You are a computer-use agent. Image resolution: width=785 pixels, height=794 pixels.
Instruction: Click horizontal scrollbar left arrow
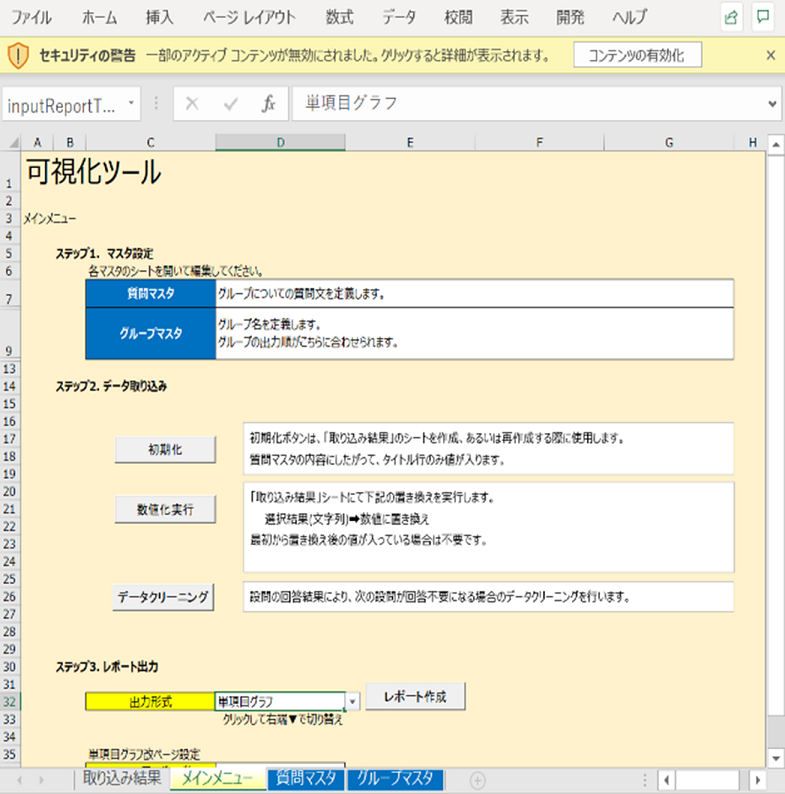click(x=666, y=780)
